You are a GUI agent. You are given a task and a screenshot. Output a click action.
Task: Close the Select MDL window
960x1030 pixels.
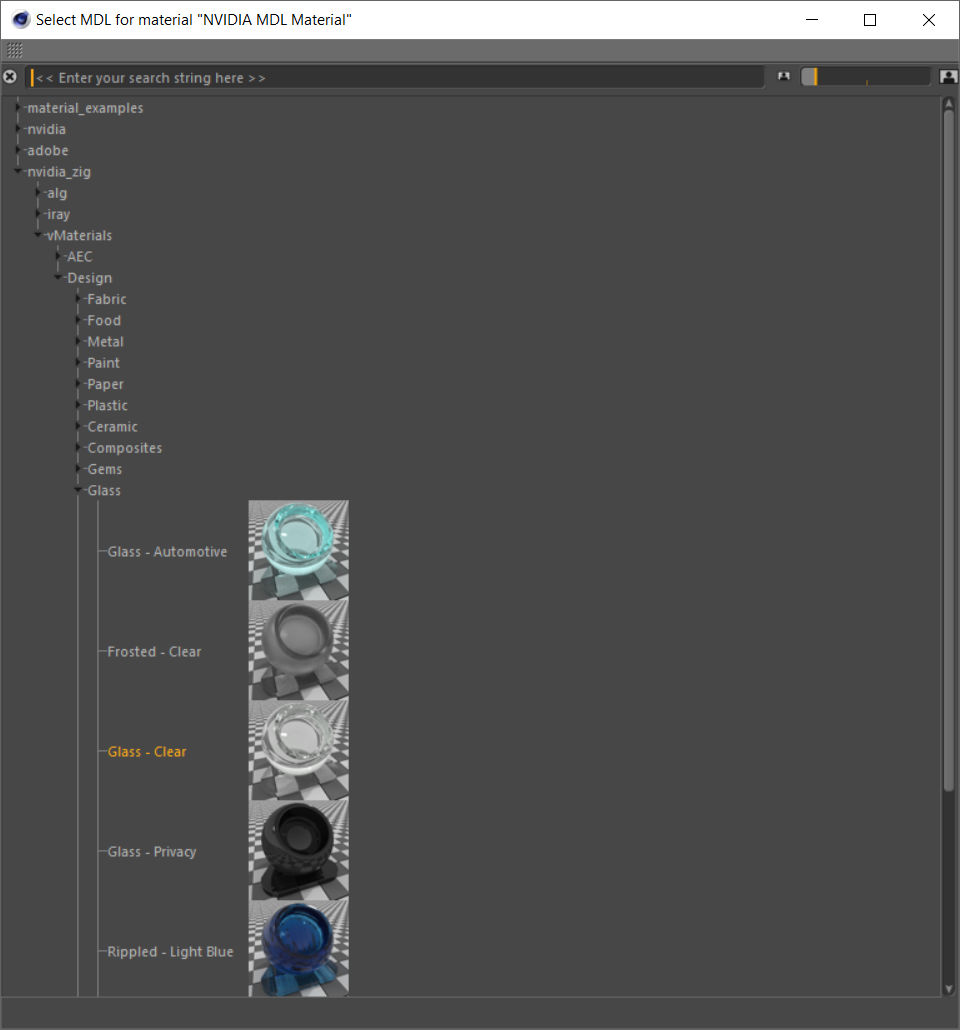[928, 20]
